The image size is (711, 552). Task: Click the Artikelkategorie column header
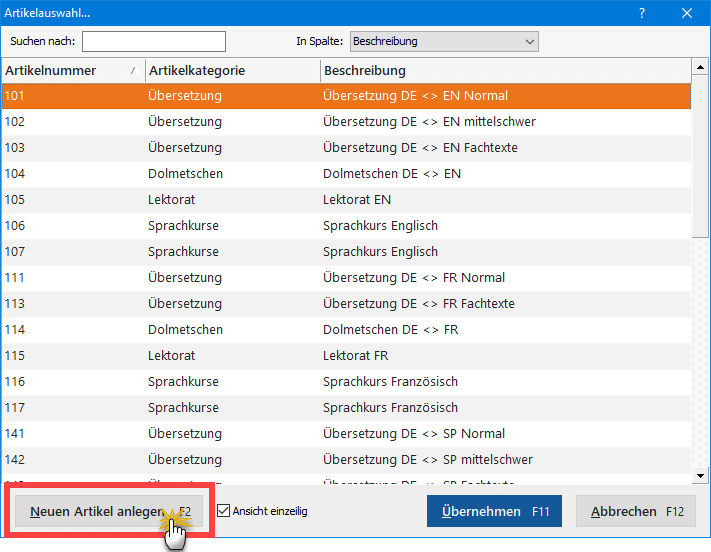pyautogui.click(x=232, y=71)
